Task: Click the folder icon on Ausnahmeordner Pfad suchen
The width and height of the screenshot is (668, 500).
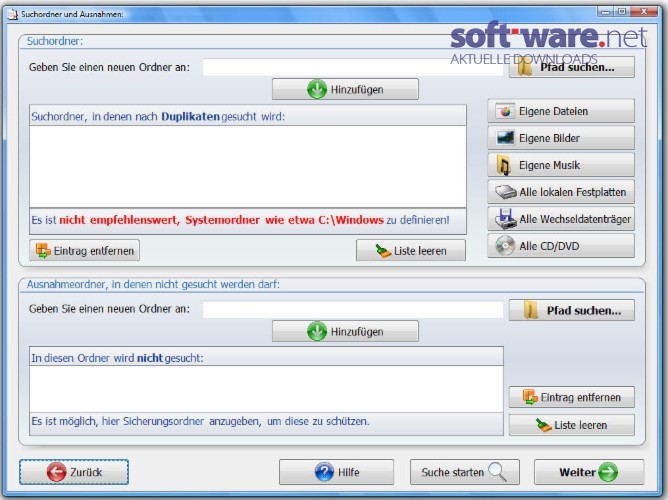Action: coord(531,310)
